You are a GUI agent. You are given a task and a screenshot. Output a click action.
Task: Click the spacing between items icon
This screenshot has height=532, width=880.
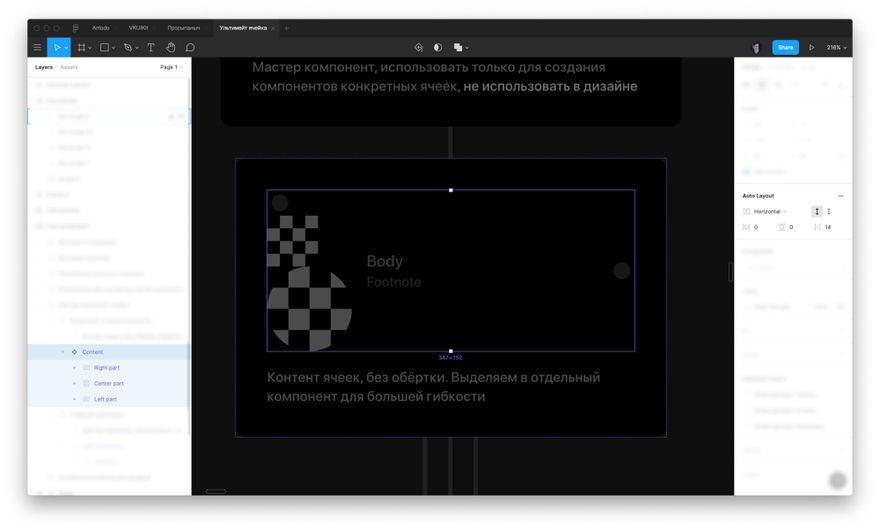tap(817, 227)
